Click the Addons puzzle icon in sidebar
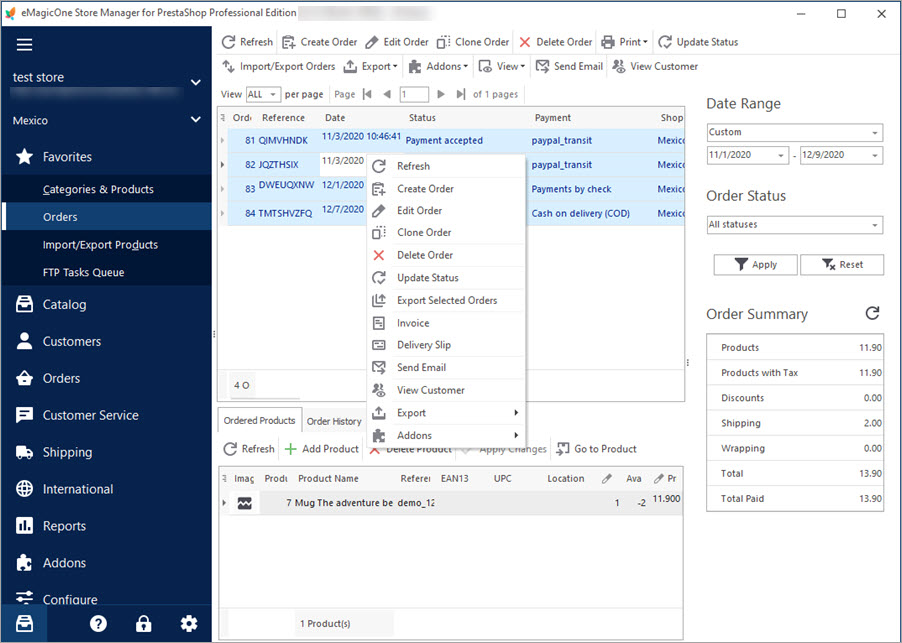 24,562
